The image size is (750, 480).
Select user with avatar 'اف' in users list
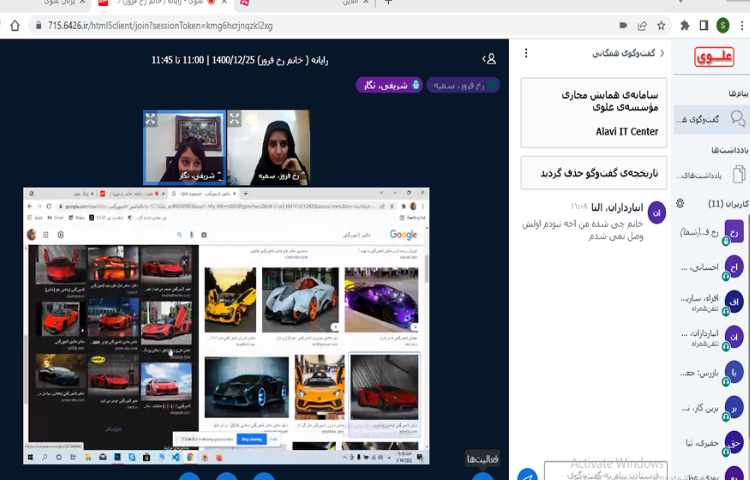[x=711, y=303]
